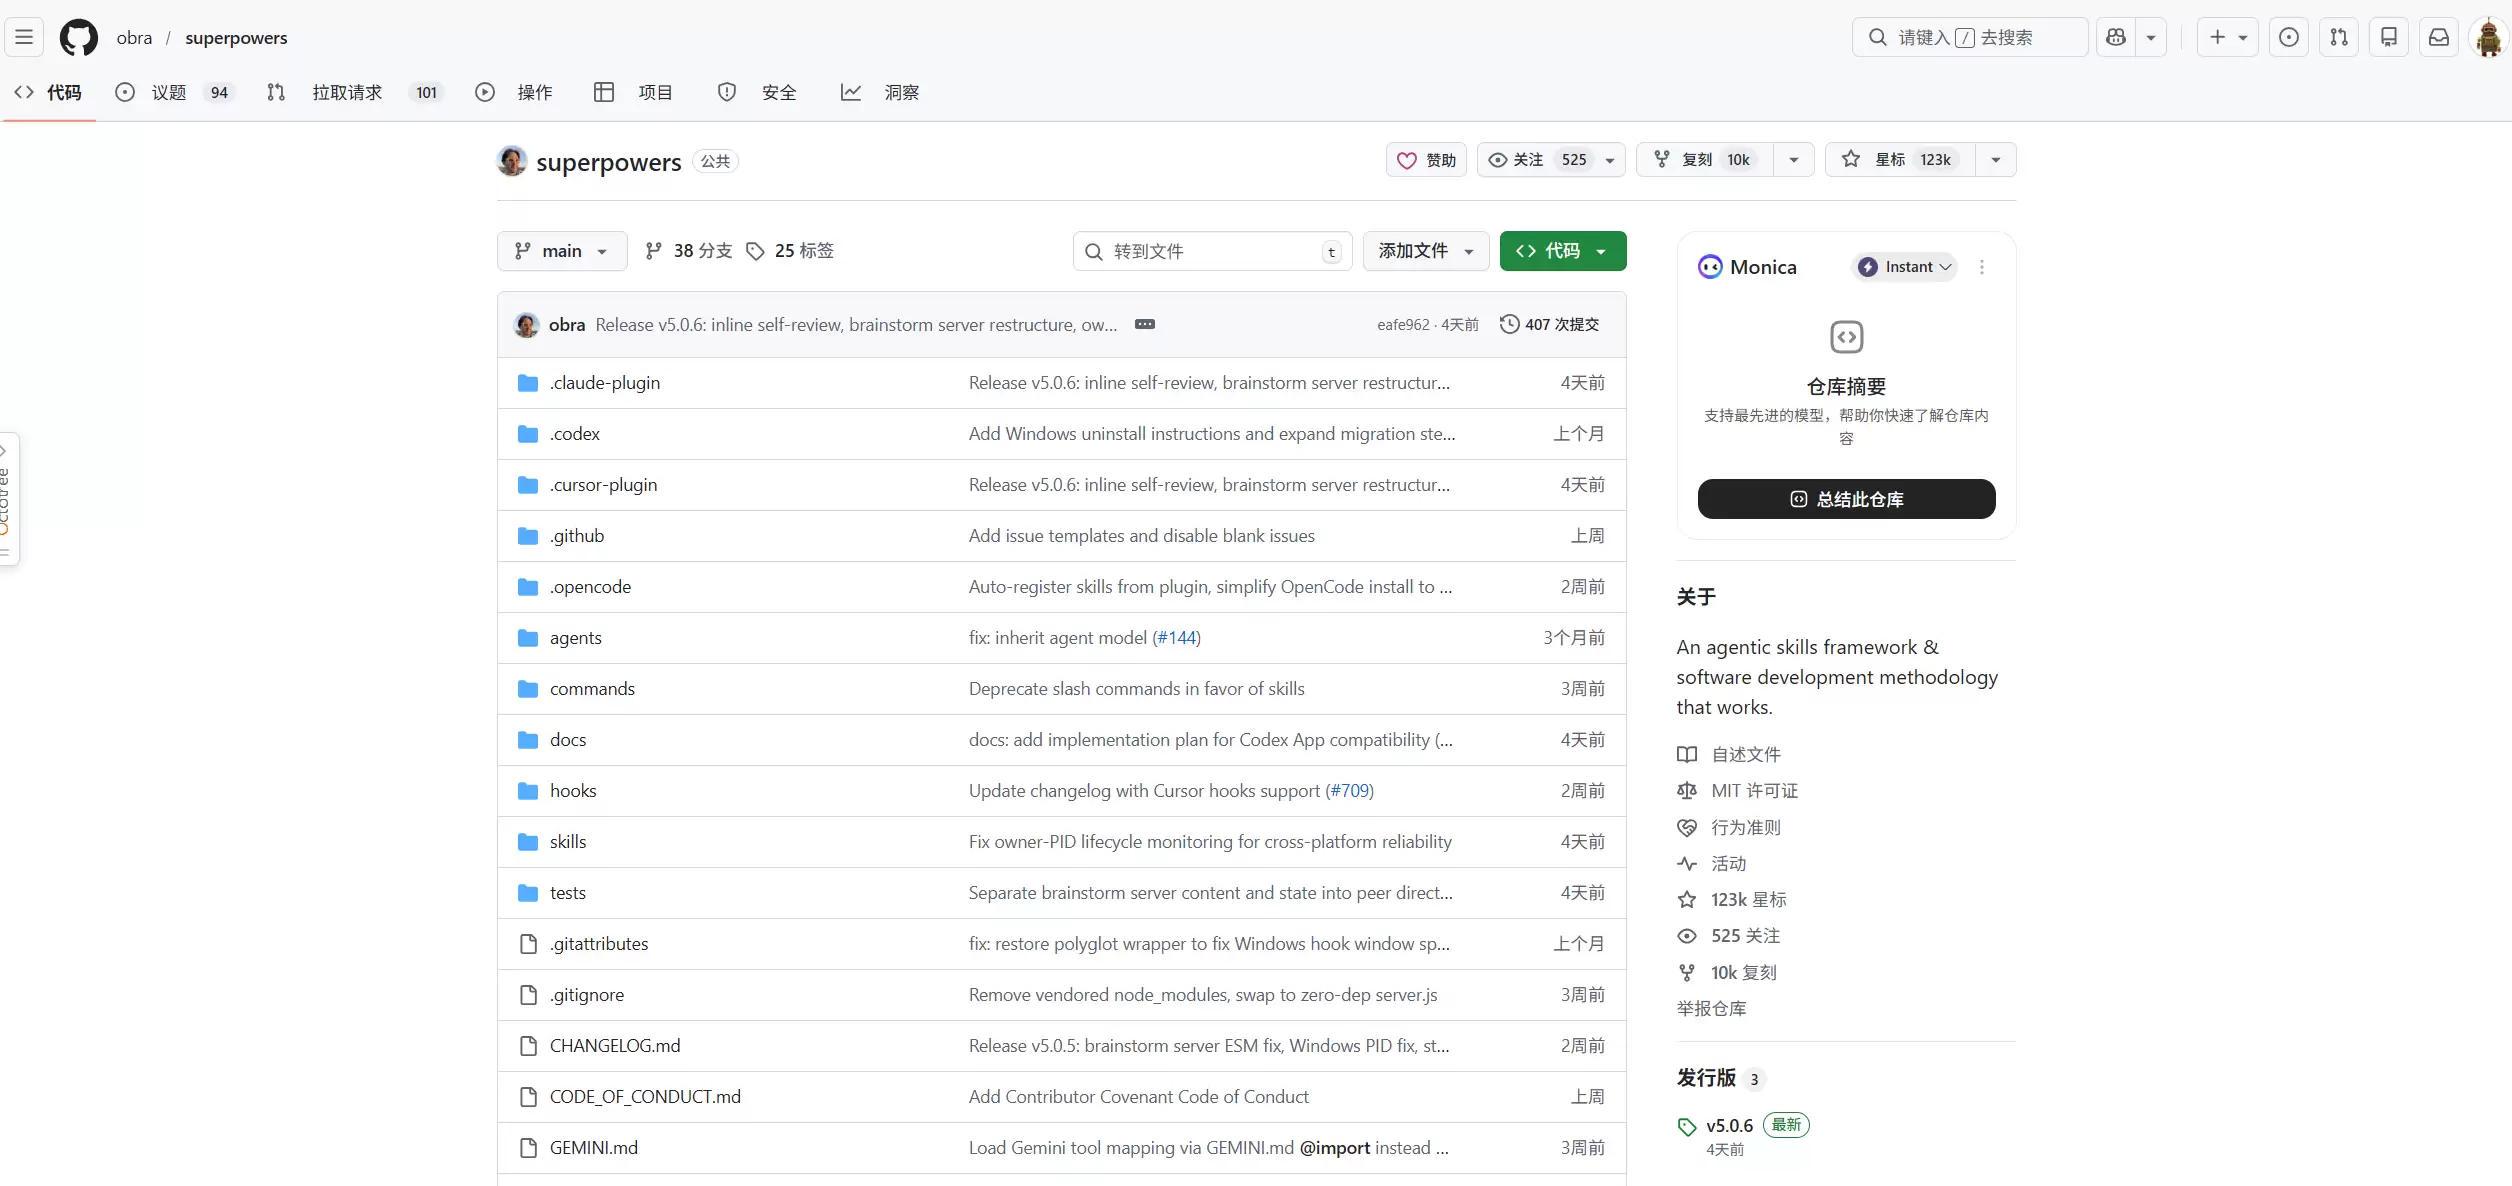Go to the GitHub homepage logo
Viewport: 2512px width, 1186px height.
pyautogui.click(x=79, y=37)
